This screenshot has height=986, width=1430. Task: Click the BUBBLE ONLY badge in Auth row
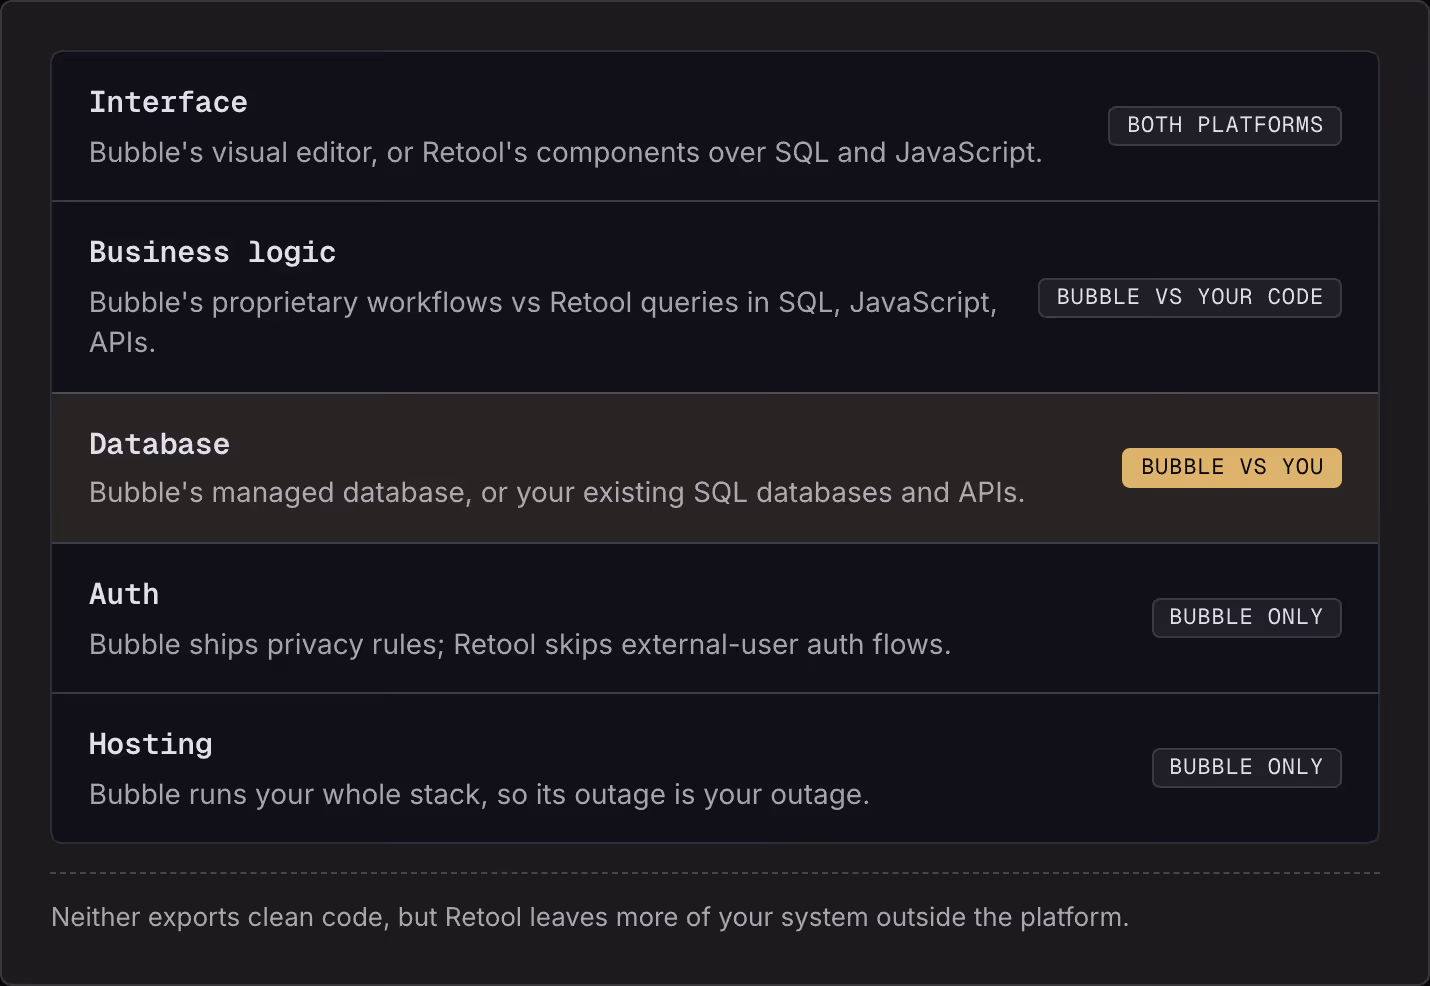[1246, 618]
